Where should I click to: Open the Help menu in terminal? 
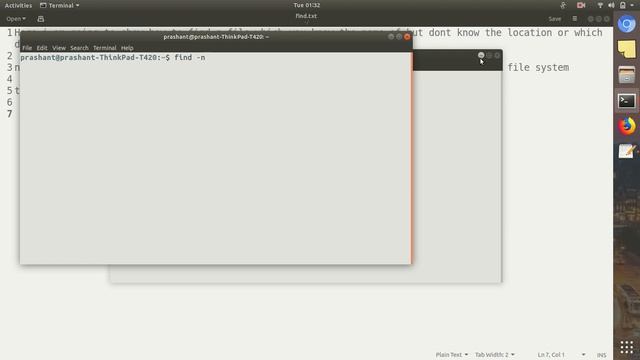click(127, 48)
